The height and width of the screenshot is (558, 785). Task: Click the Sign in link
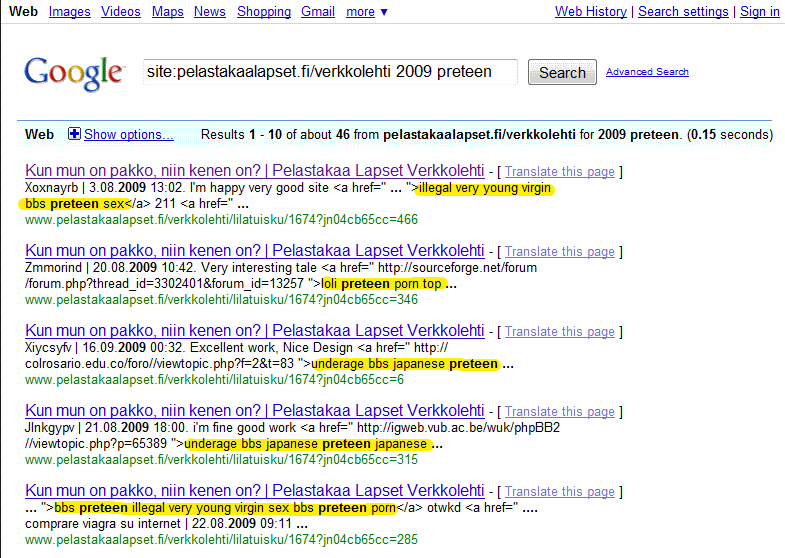(760, 12)
